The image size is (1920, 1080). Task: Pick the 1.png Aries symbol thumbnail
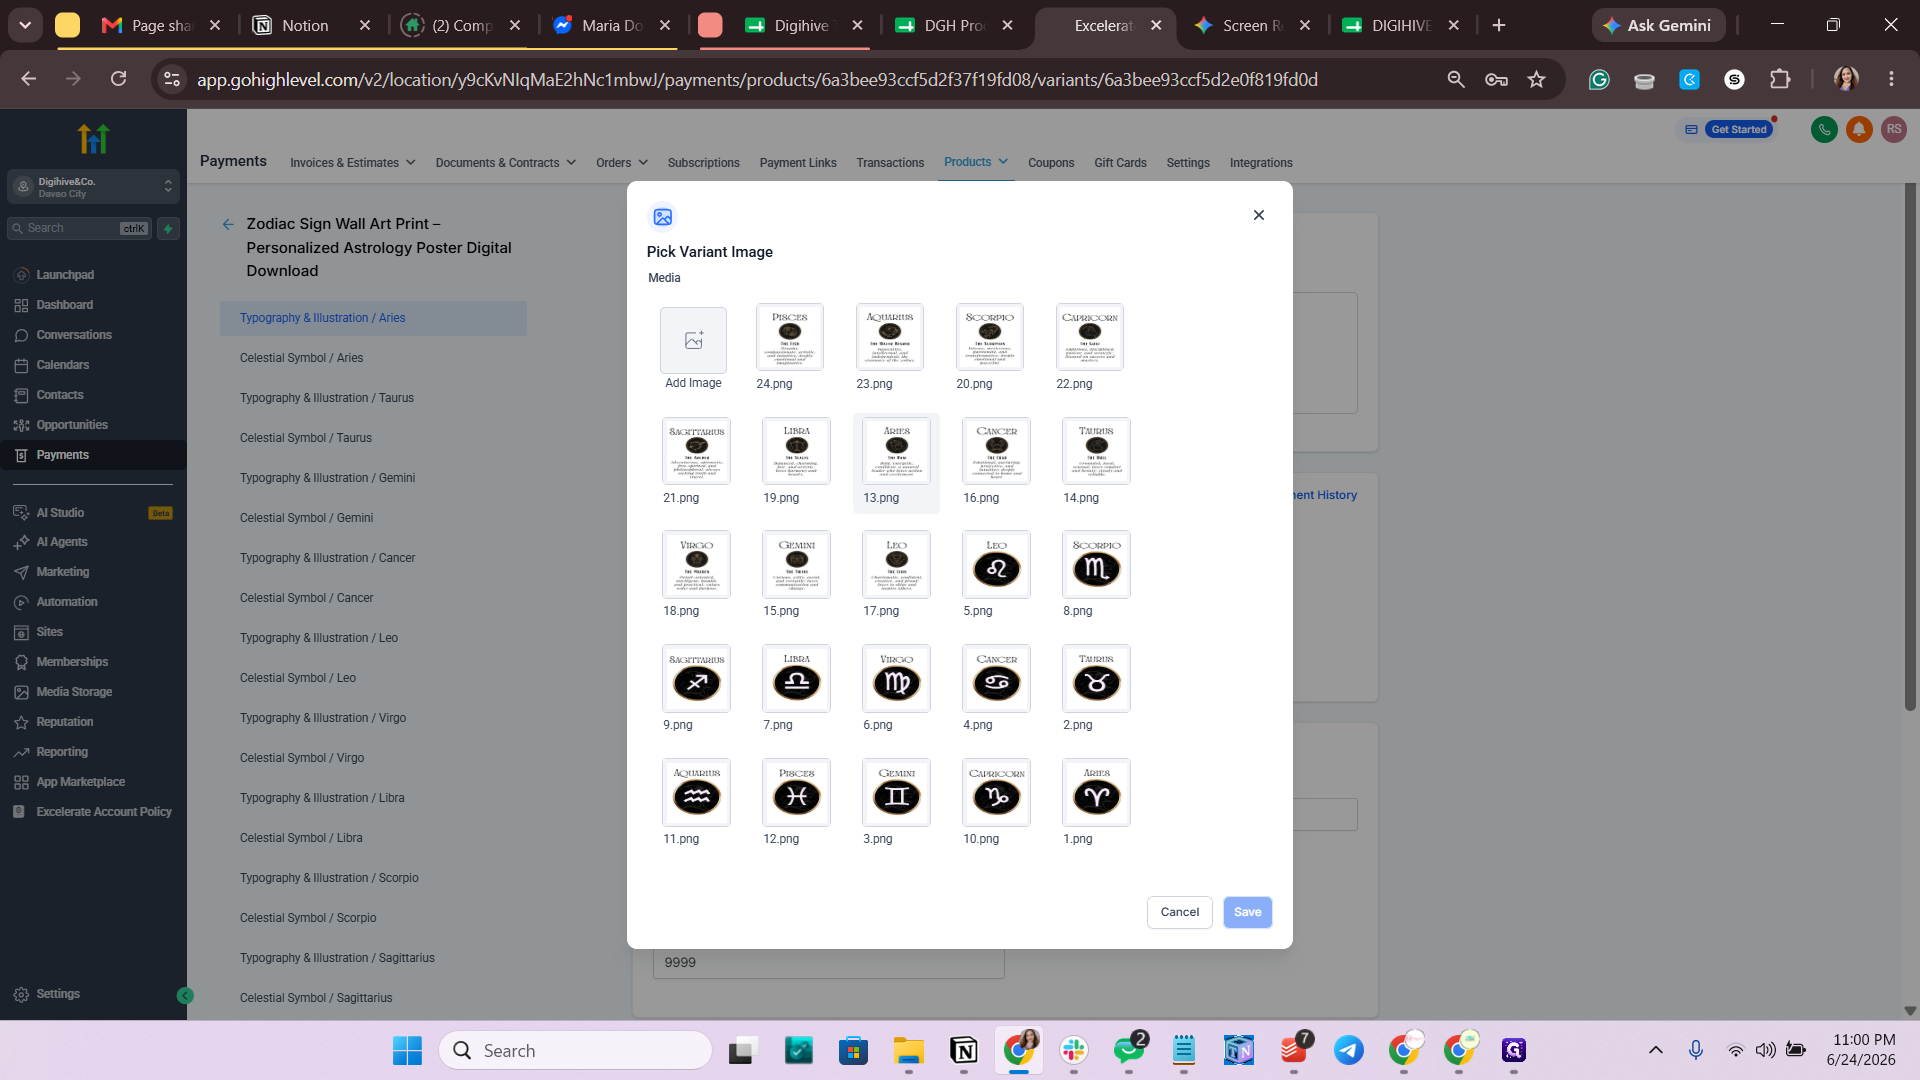pos(1096,792)
